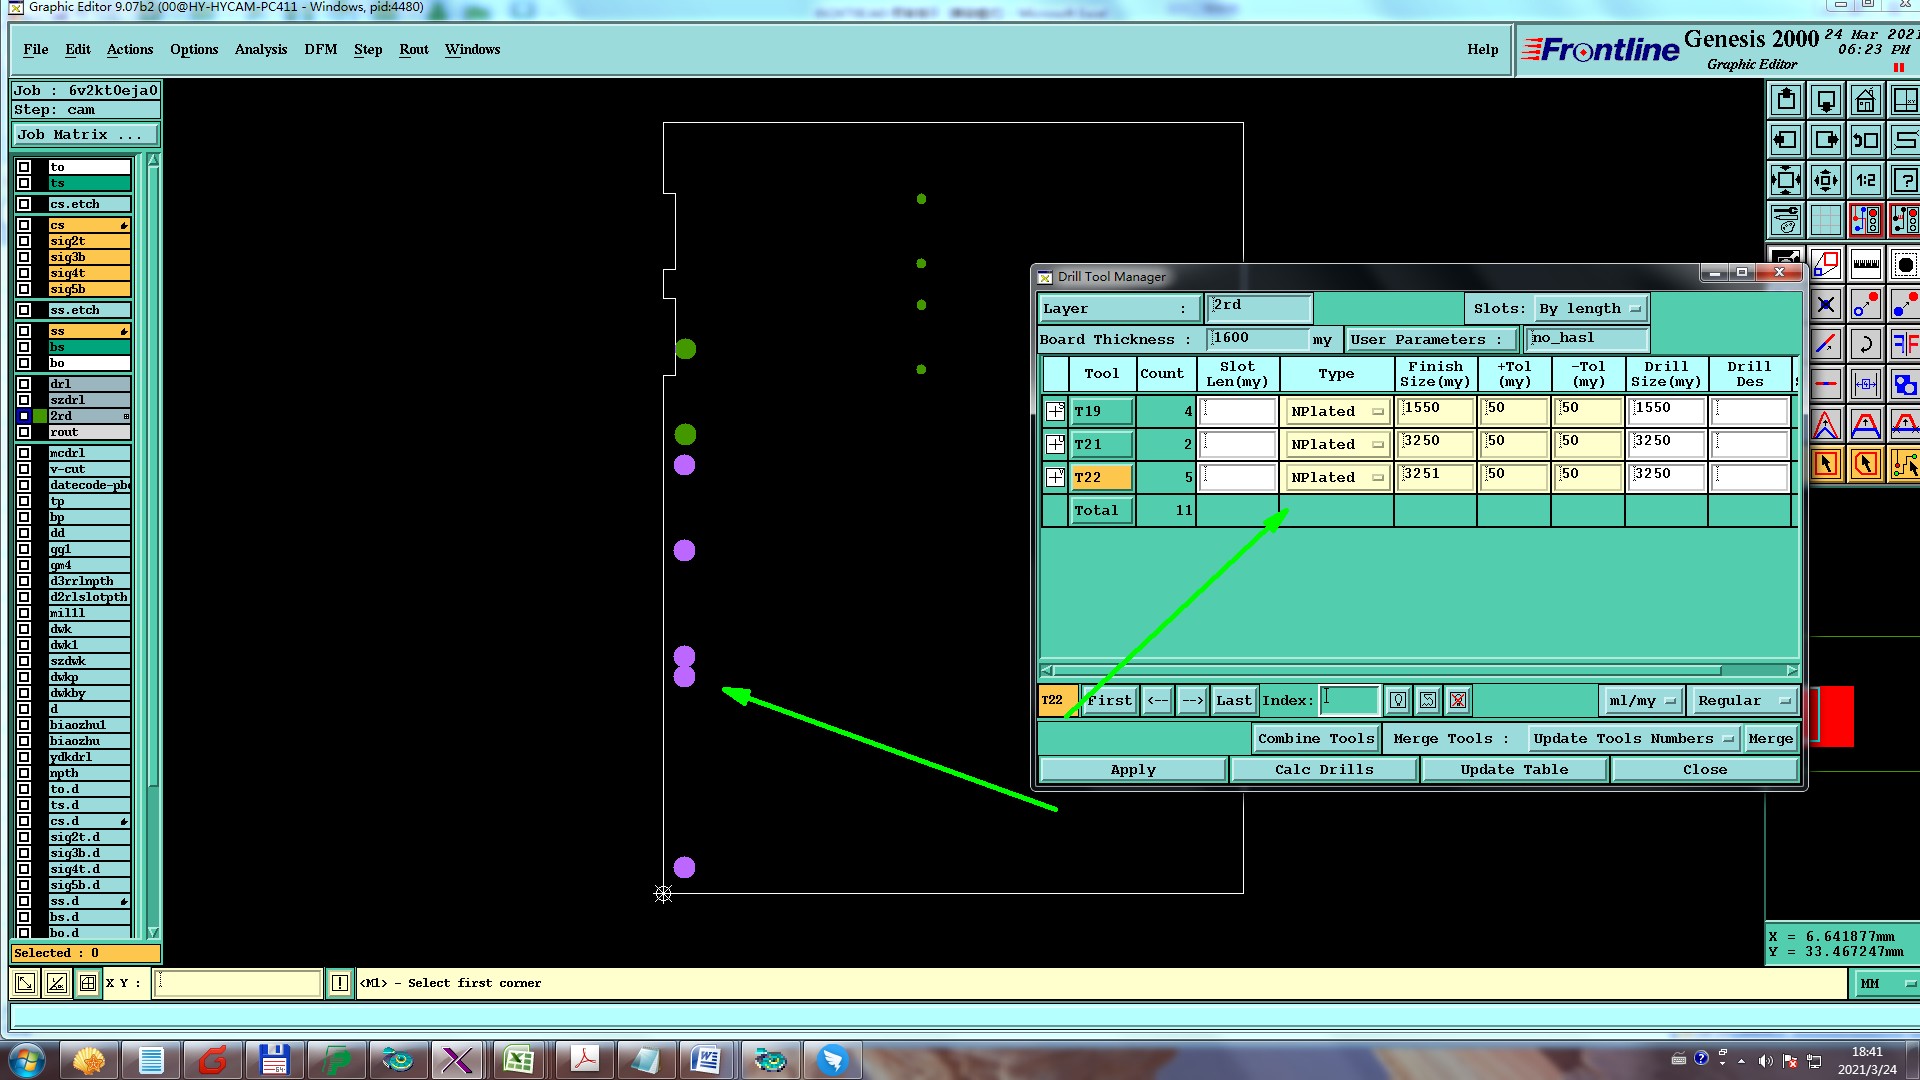Click the grid display icon
This screenshot has width=1920, height=1080.
[x=1825, y=220]
